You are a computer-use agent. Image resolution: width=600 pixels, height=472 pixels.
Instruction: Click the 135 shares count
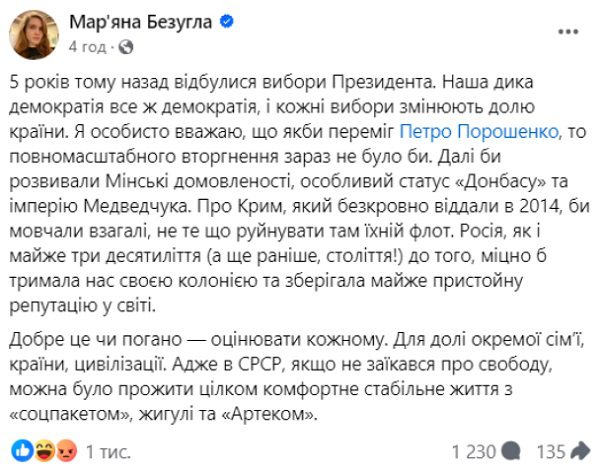point(549,449)
